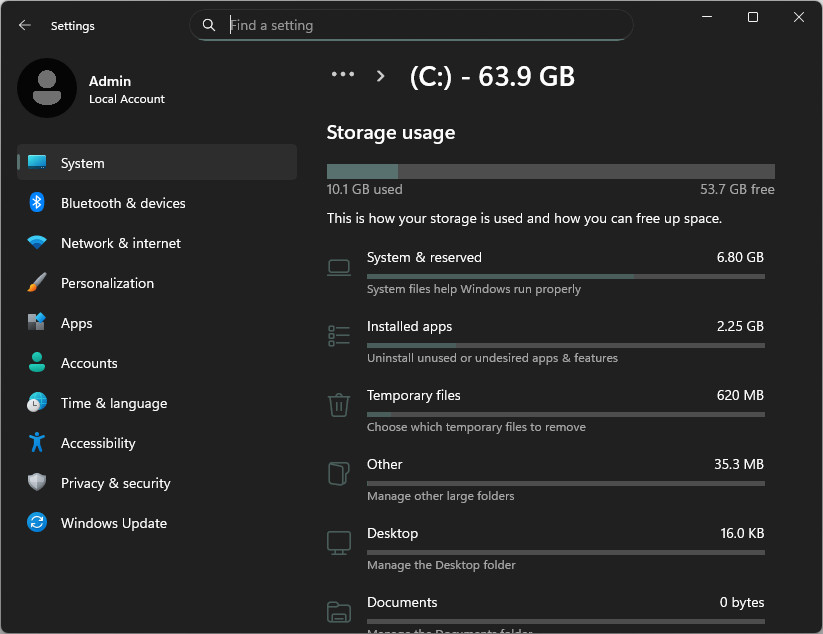Image resolution: width=823 pixels, height=634 pixels.
Task: Open the Apps category
Action: (157, 323)
